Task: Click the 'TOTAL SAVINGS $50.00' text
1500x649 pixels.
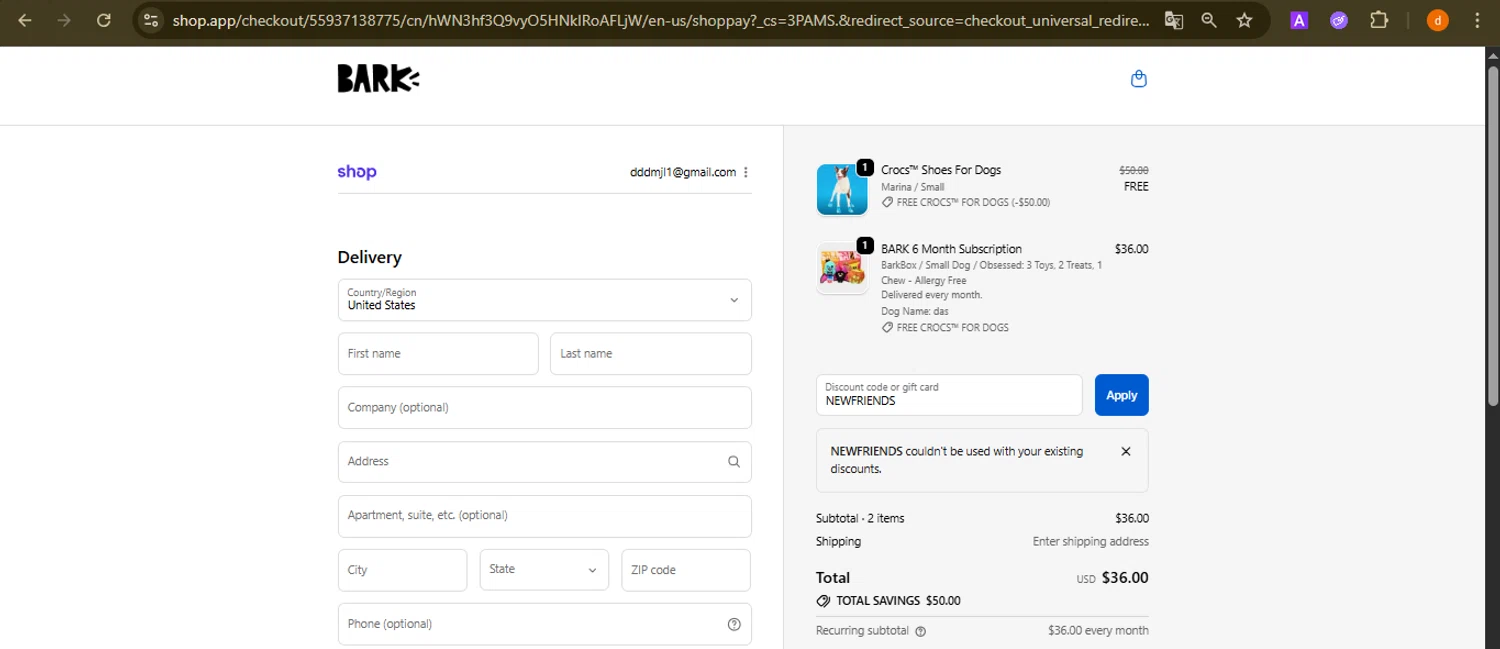Action: pos(898,601)
